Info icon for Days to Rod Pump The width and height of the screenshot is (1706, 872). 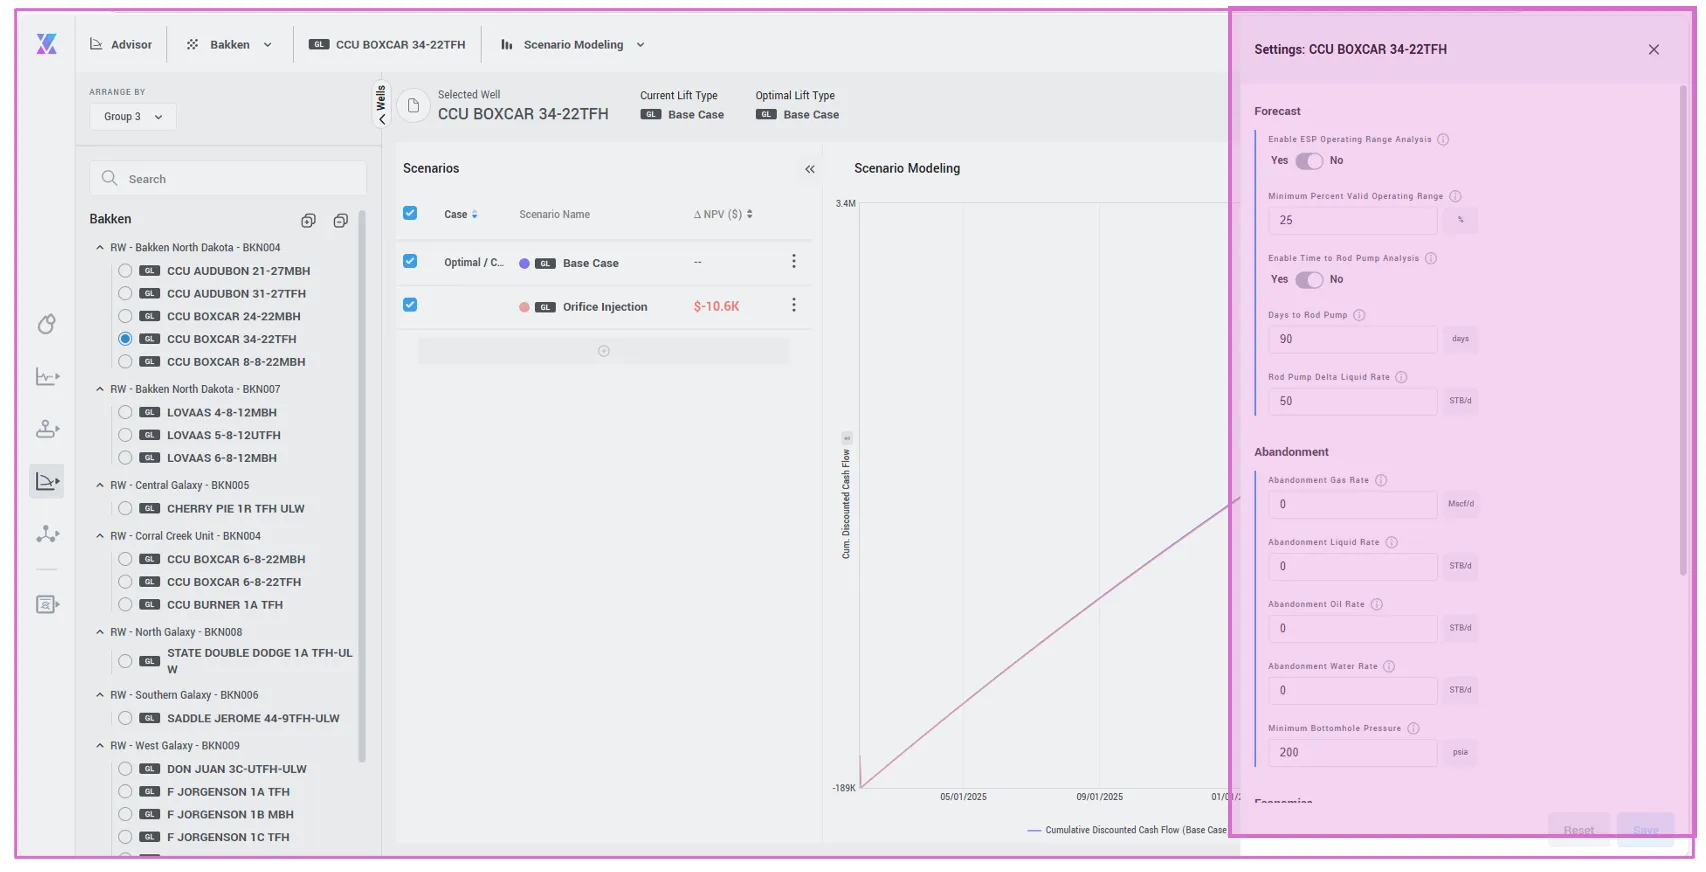click(x=1359, y=315)
